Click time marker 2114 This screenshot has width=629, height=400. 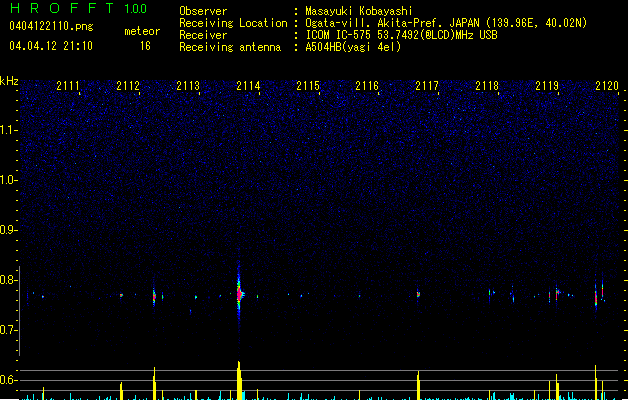tap(248, 86)
